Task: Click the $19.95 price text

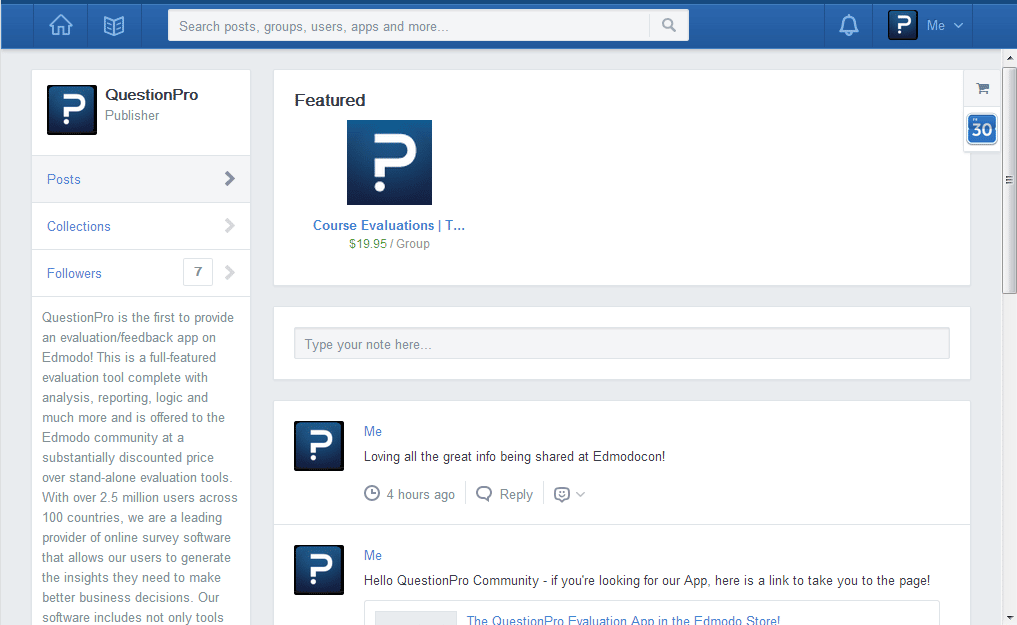Action: click(x=368, y=244)
